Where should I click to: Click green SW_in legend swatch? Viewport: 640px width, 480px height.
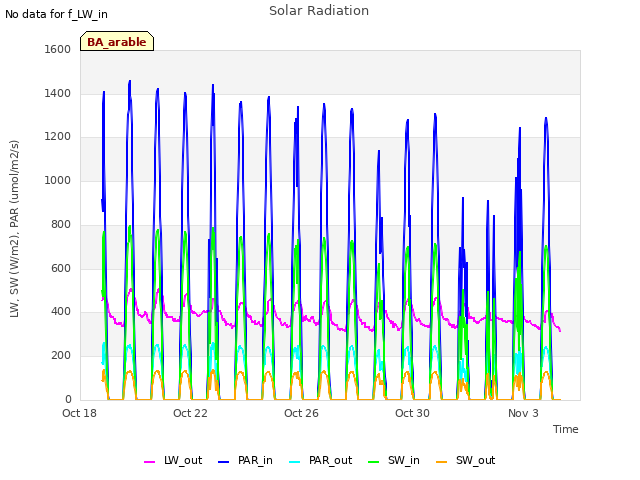click(373, 462)
